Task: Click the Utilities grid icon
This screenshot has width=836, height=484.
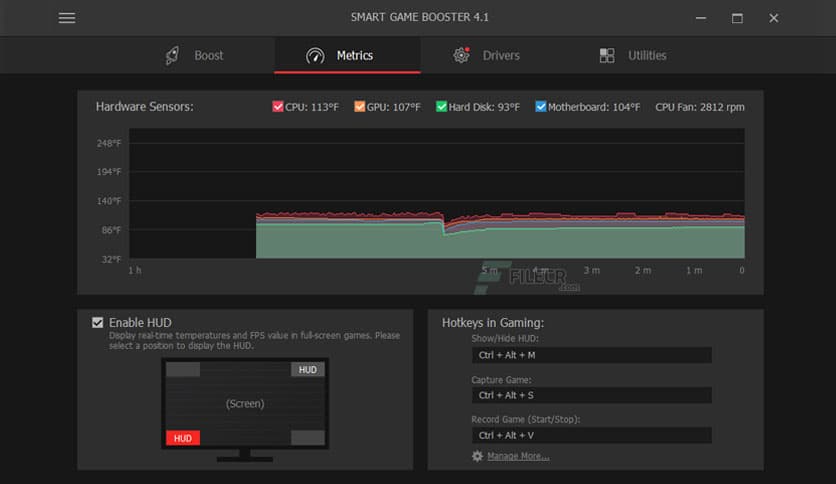Action: [x=607, y=55]
